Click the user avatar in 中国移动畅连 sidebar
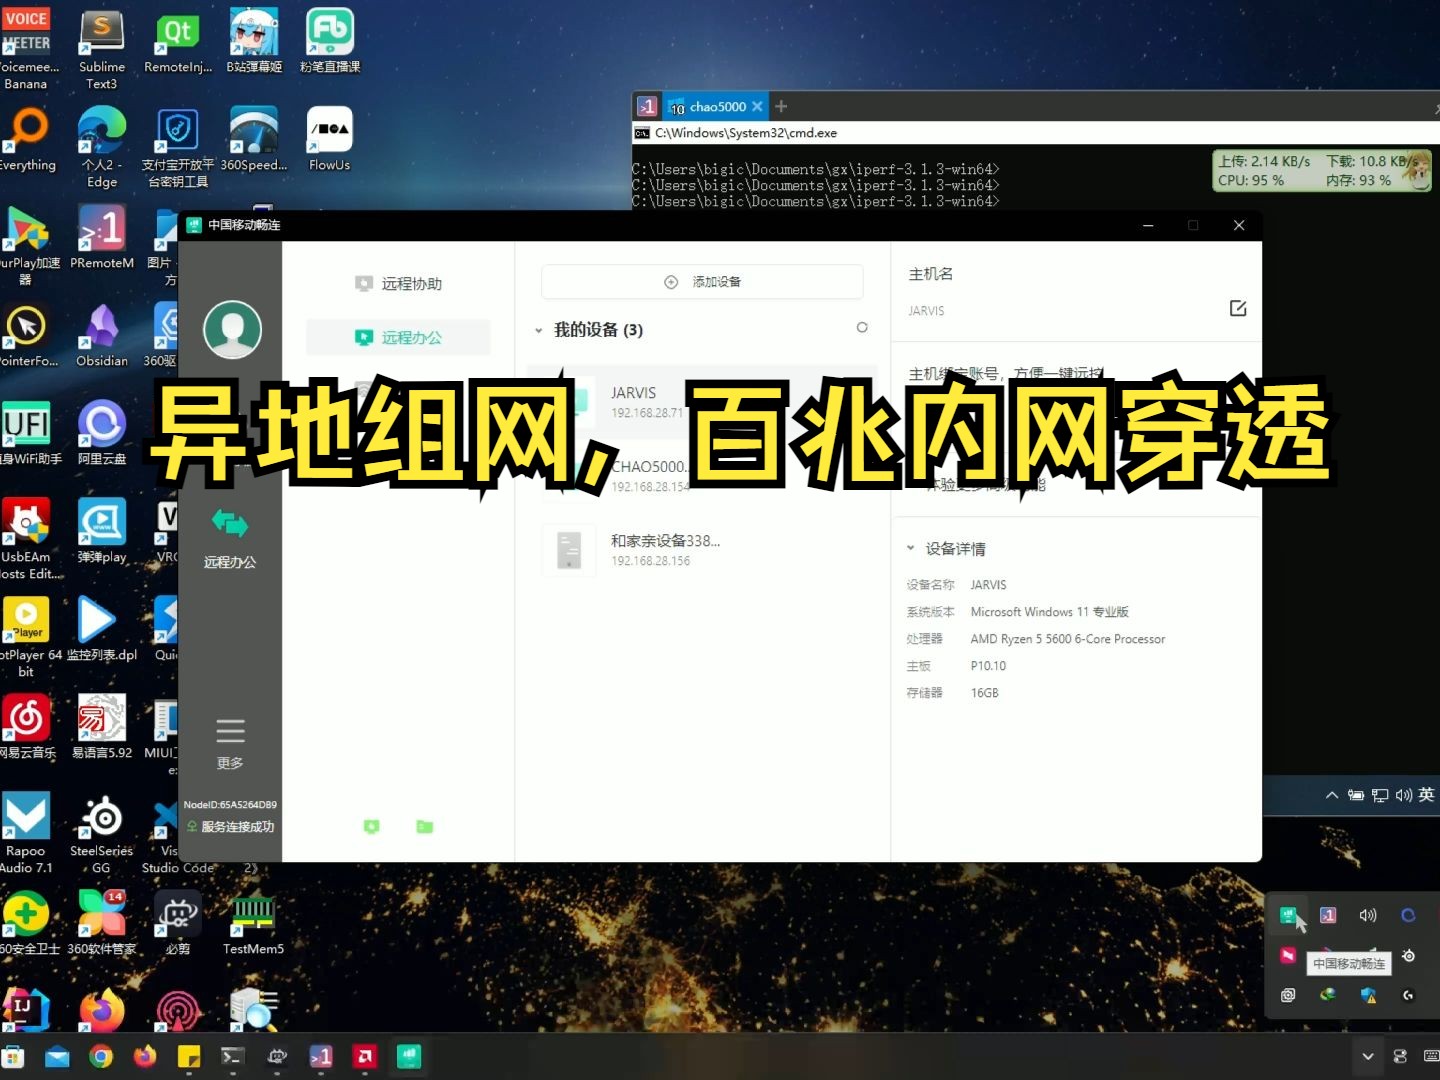 (x=232, y=330)
